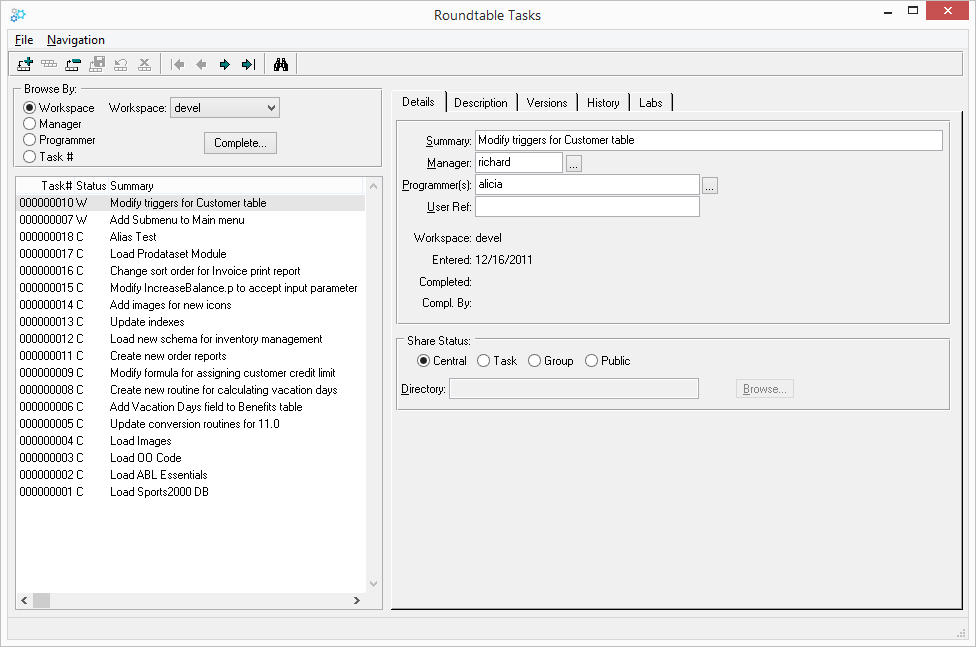Viewport: 976px width, 647px height.
Task: Select task 'Update conversion routines for 11.0'
Action: (190, 424)
